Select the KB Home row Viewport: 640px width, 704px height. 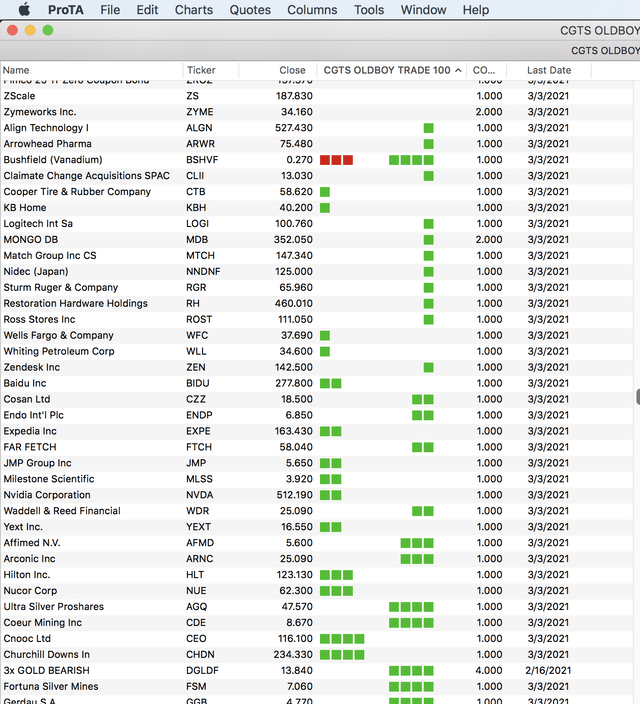(317, 207)
